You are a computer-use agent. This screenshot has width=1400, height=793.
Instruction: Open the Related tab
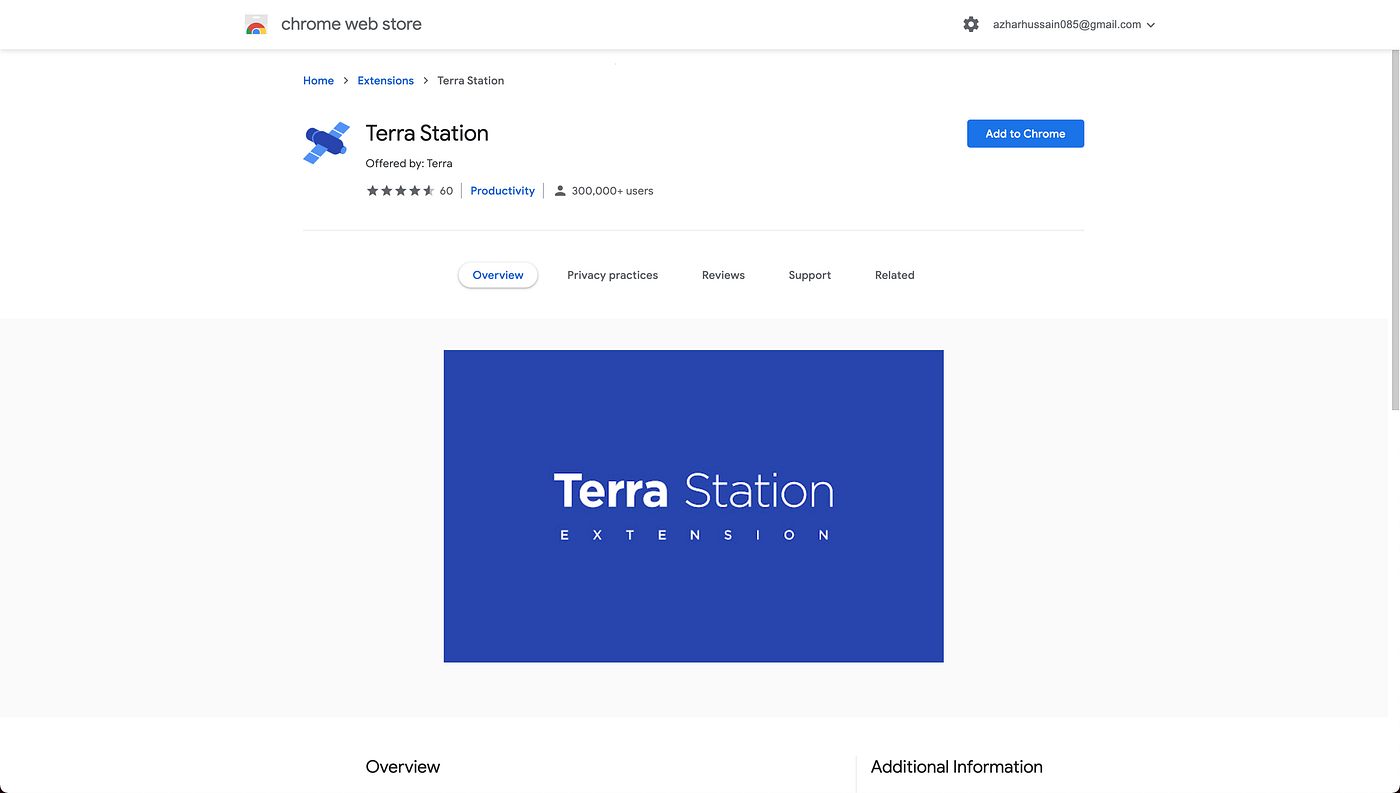pos(895,275)
